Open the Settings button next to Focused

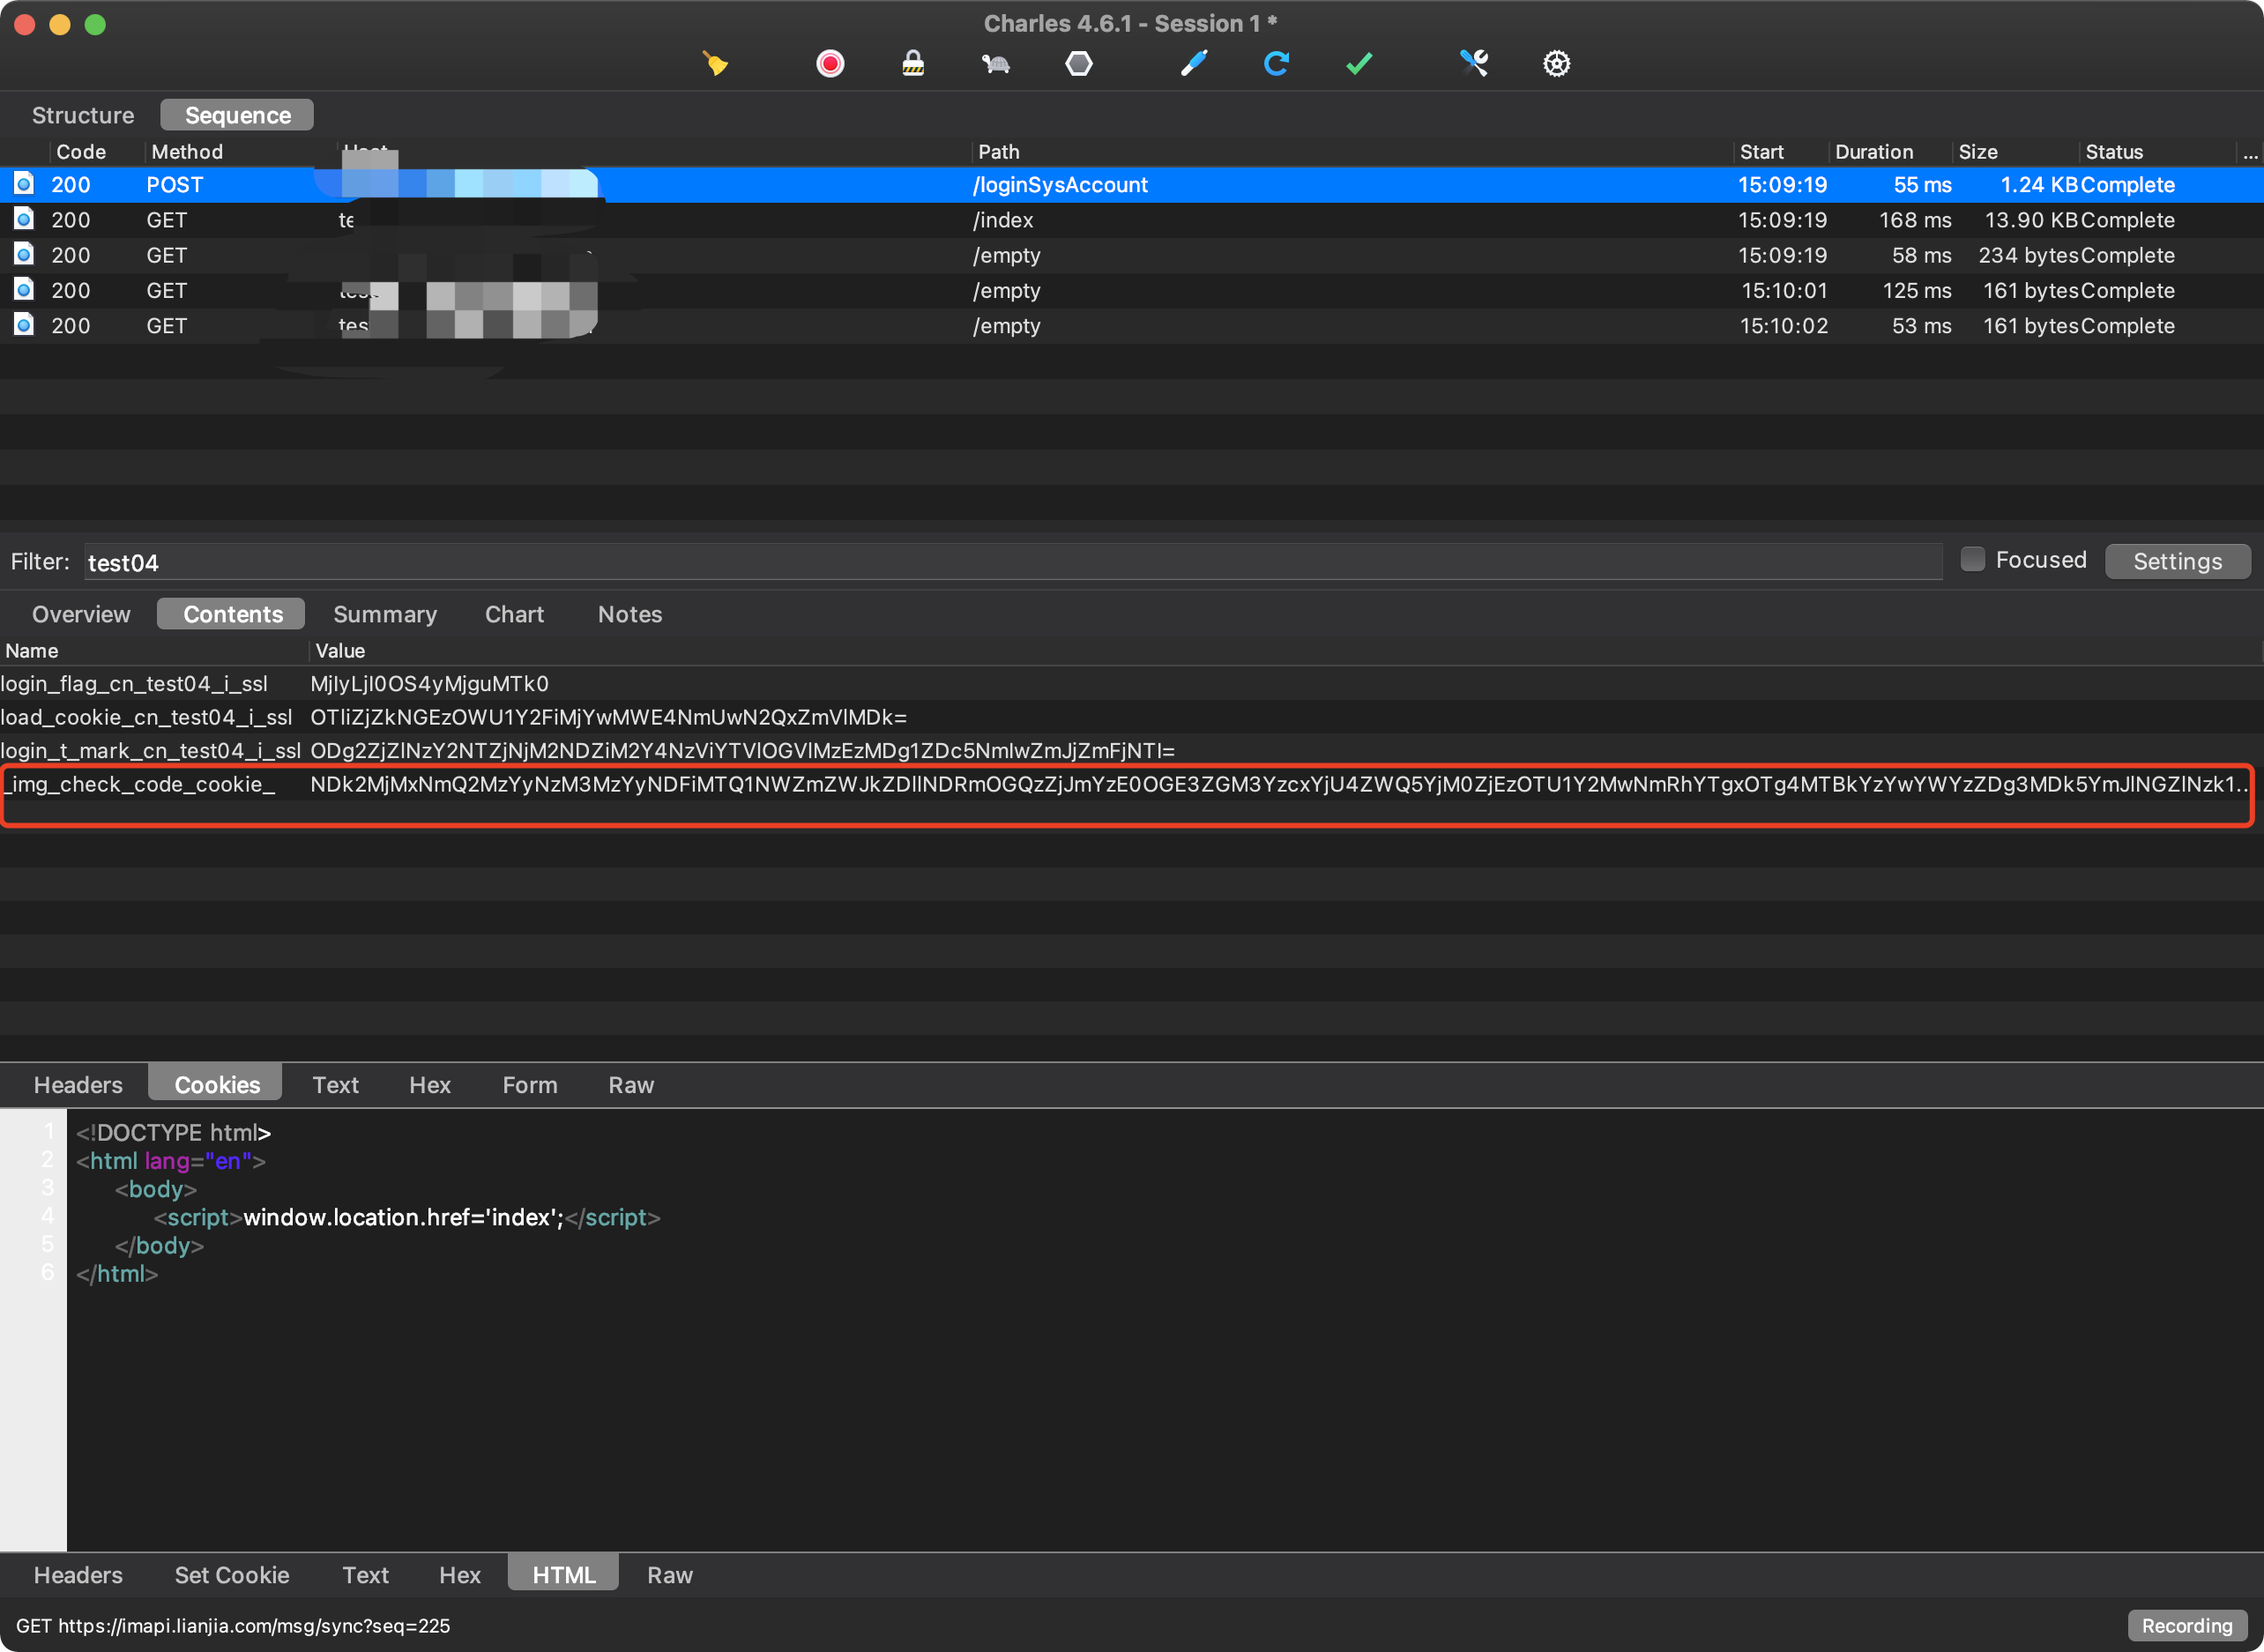point(2178,561)
